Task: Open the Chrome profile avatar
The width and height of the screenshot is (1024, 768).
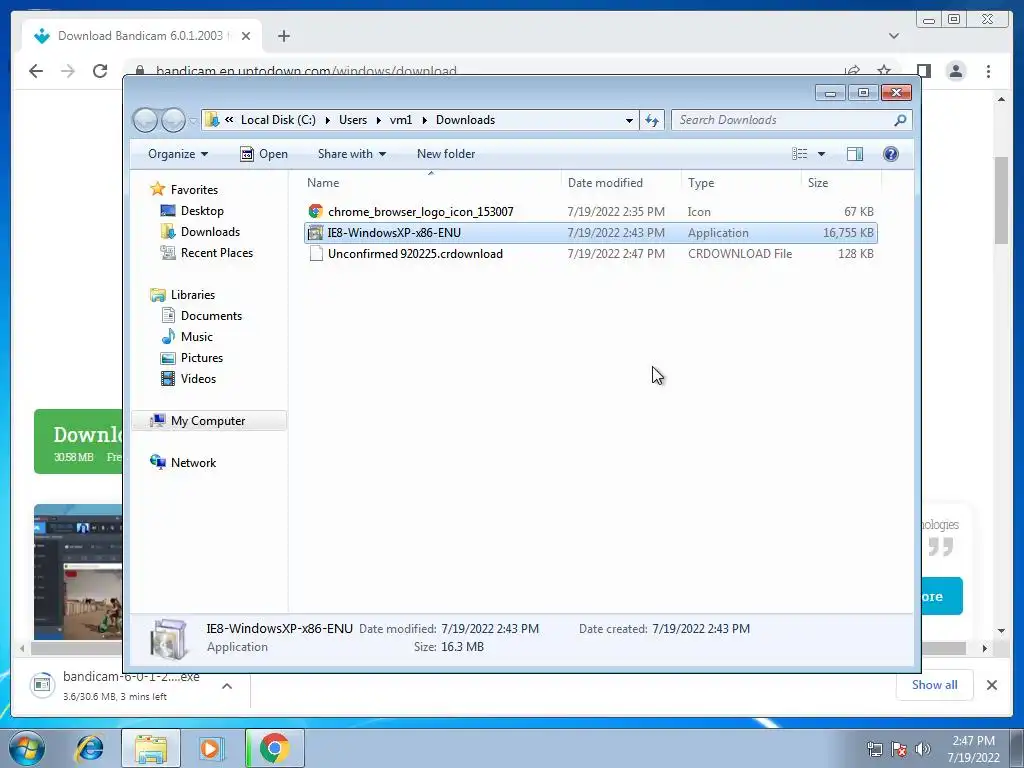Action: pyautogui.click(x=955, y=71)
